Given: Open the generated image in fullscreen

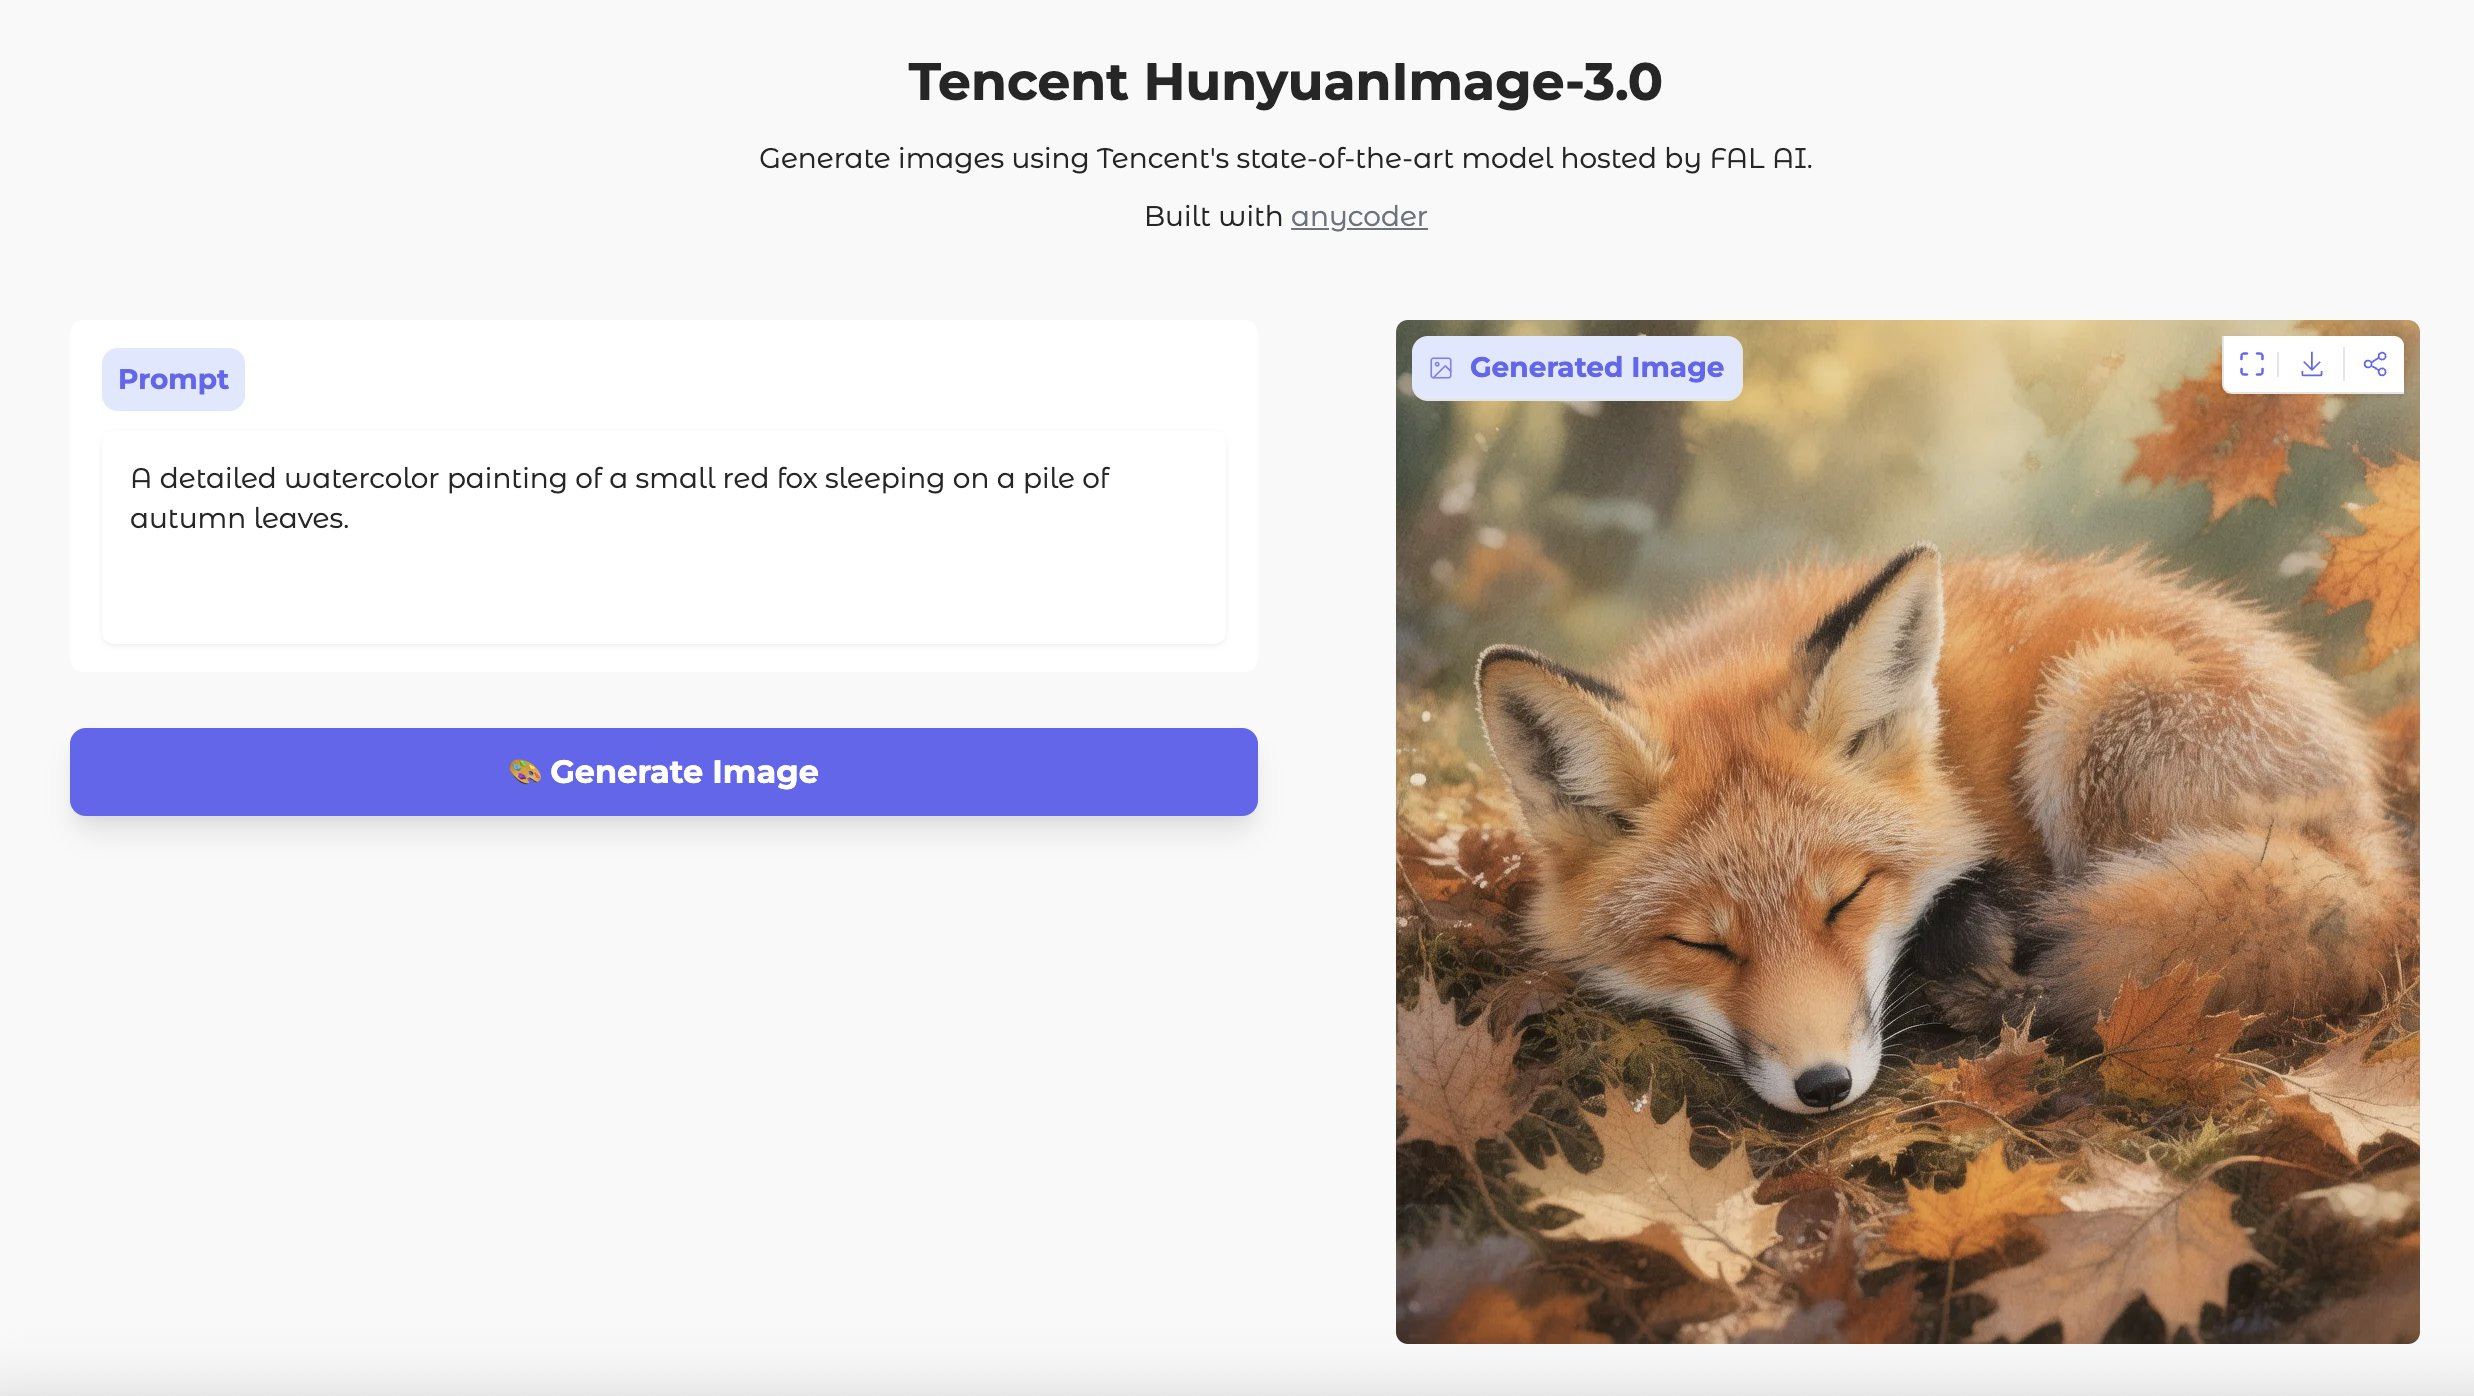Looking at the screenshot, I should coord(2251,364).
